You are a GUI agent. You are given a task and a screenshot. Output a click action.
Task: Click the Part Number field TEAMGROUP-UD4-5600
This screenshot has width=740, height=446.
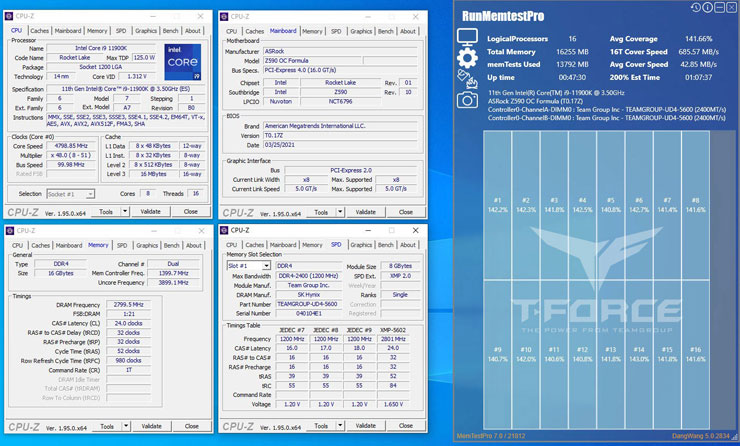[307, 304]
